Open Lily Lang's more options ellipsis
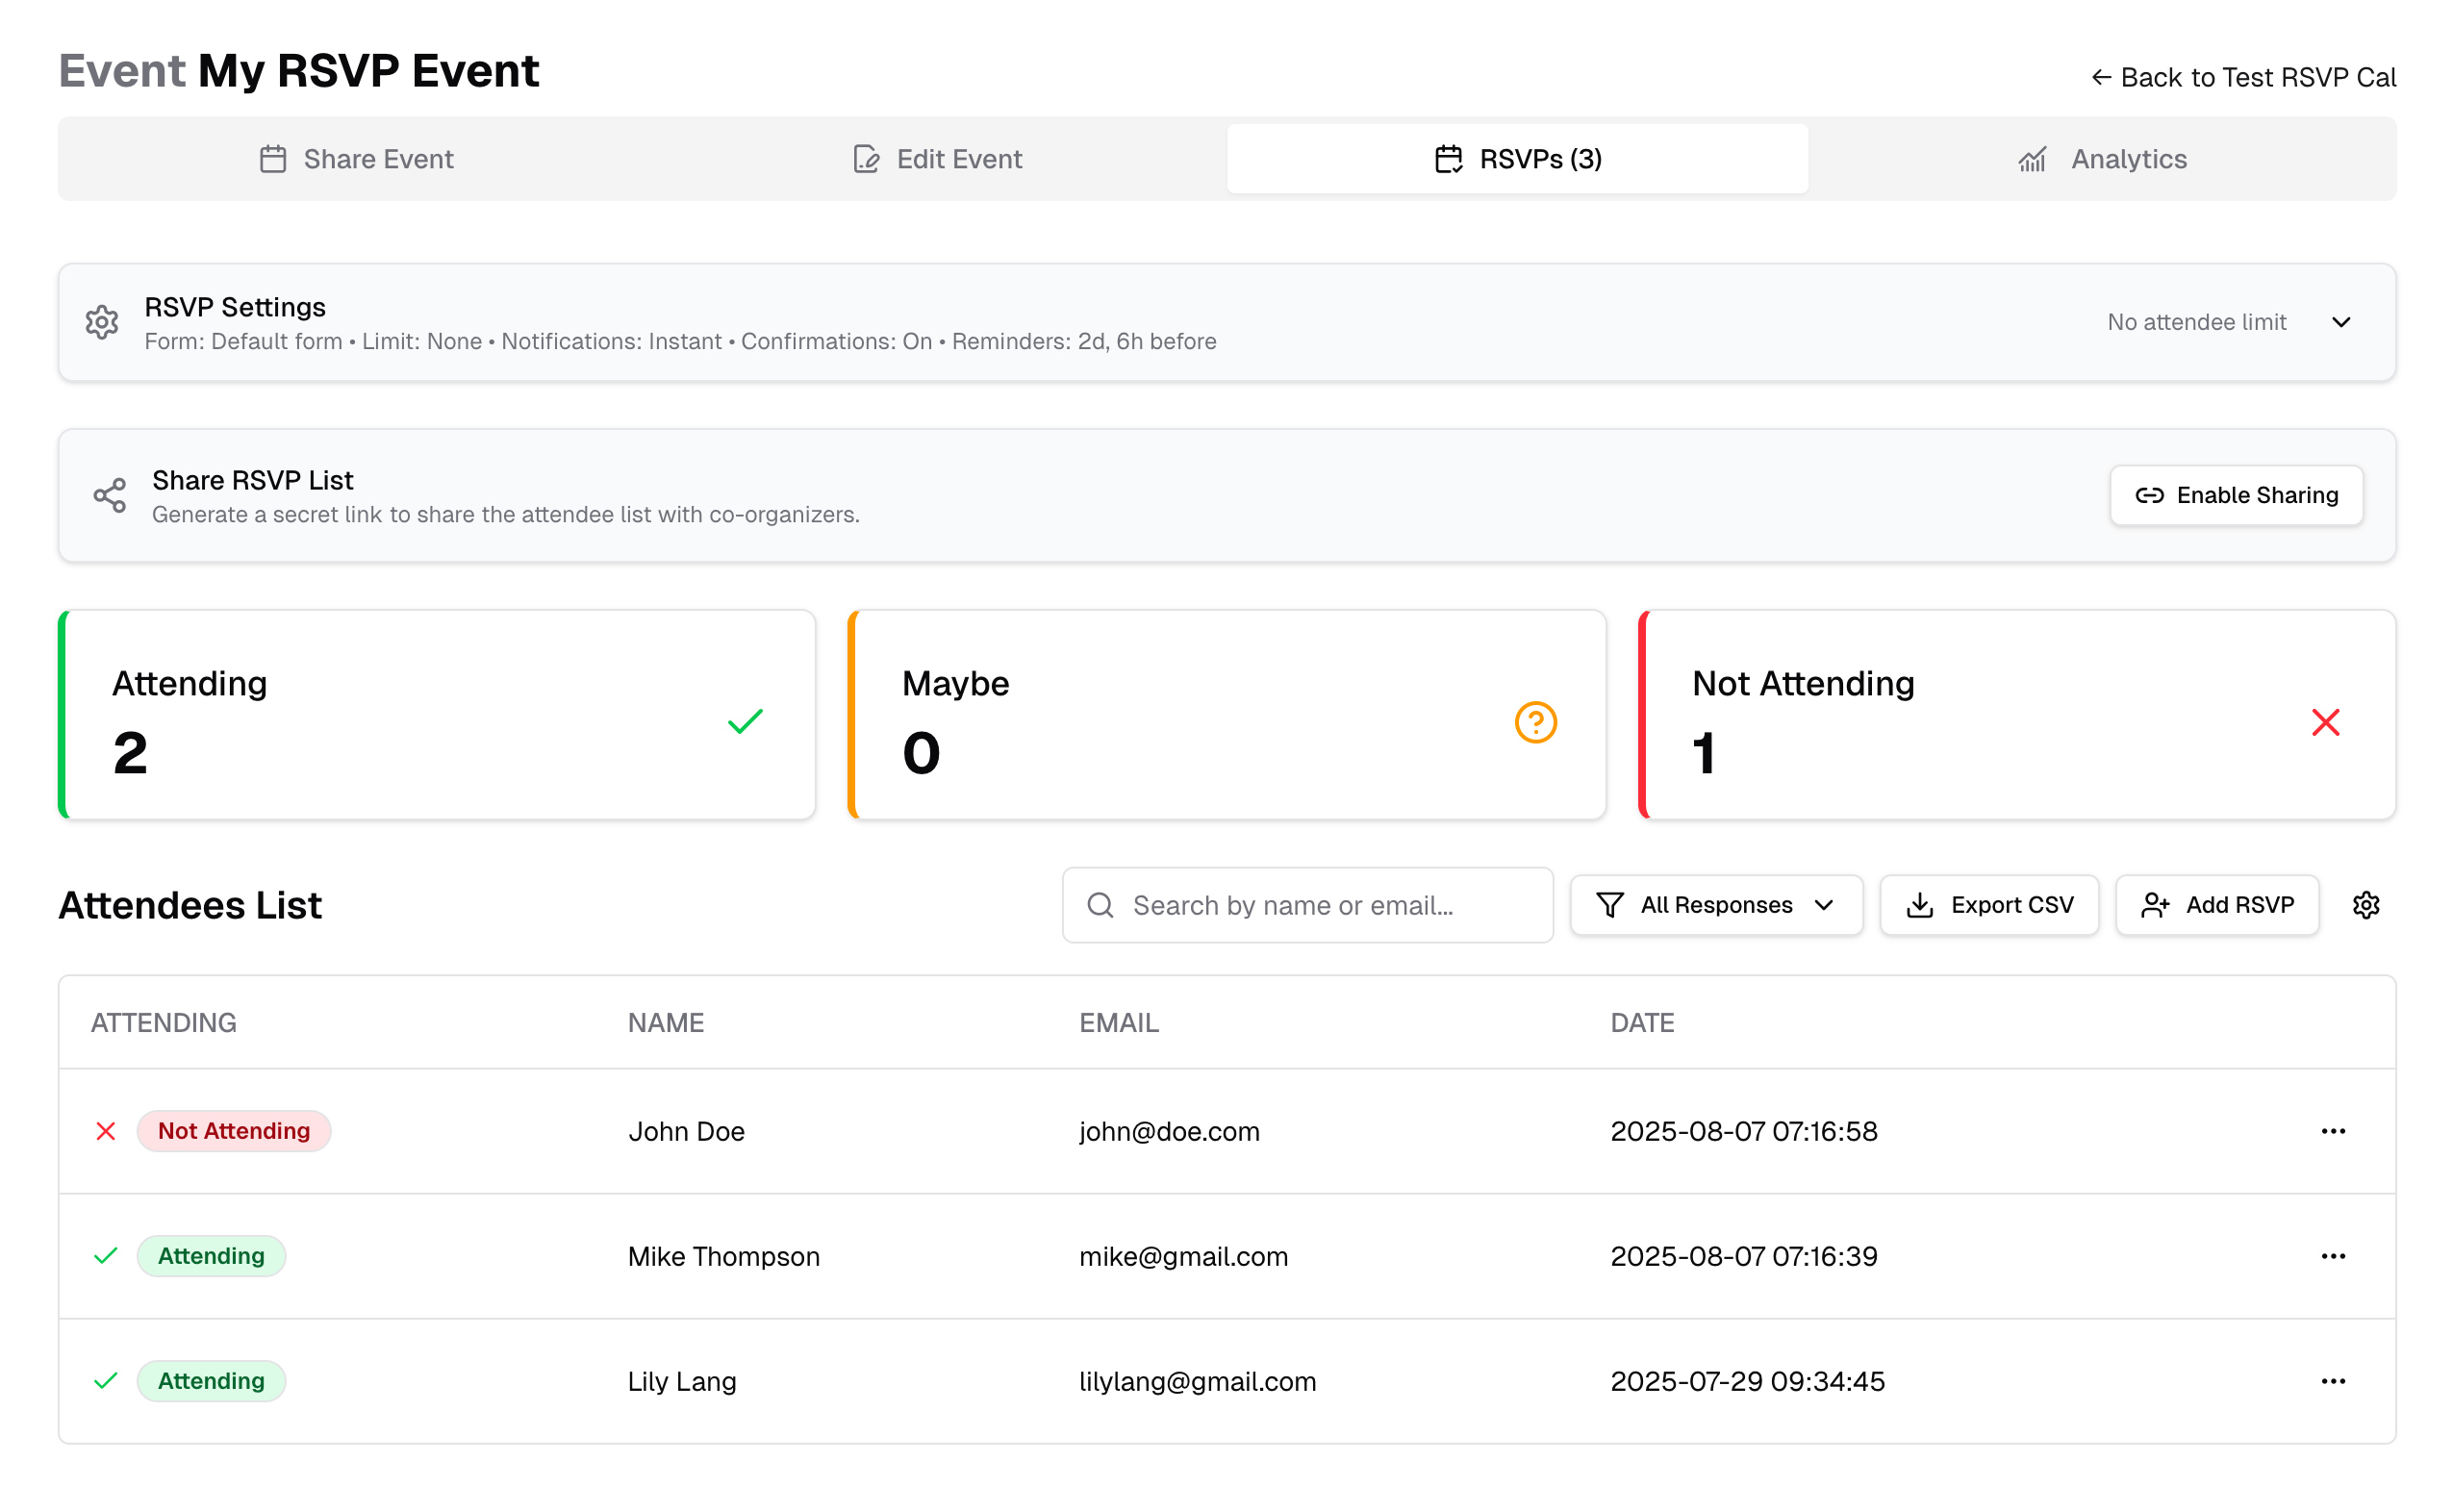This screenshot has width=2453, height=1512. point(2332,1381)
